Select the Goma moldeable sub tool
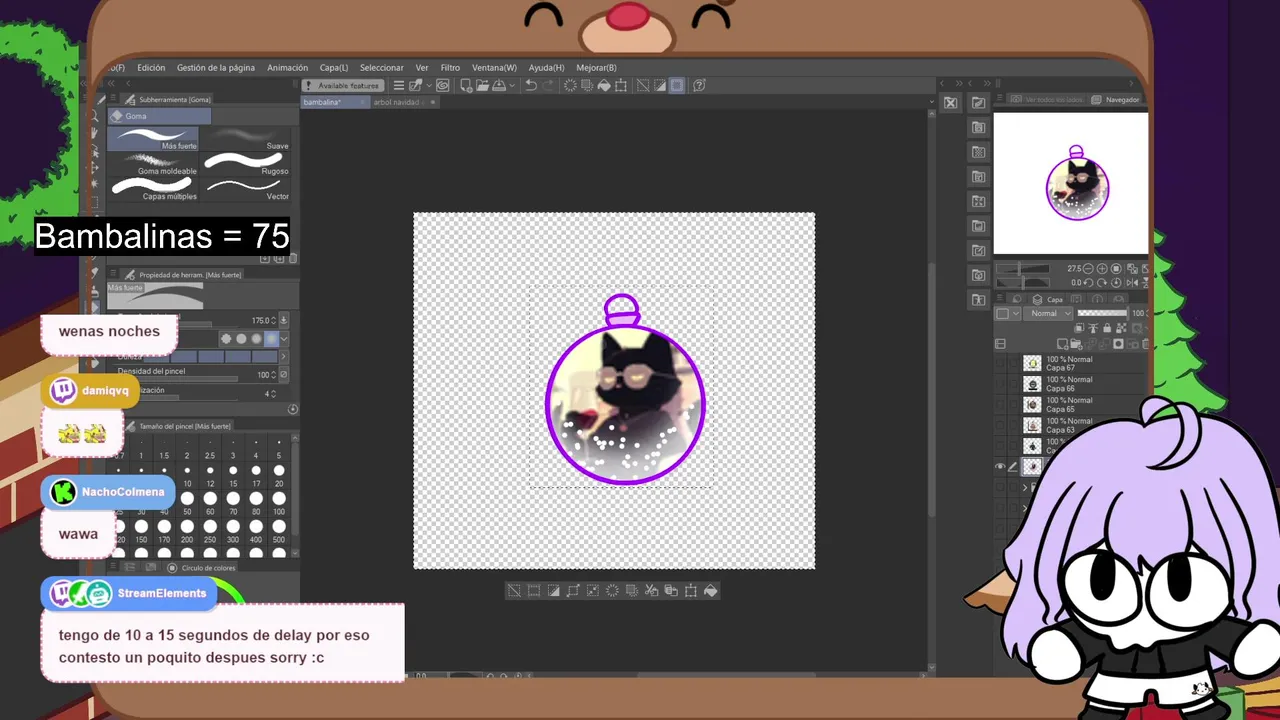This screenshot has width=1280, height=720. coord(153,164)
